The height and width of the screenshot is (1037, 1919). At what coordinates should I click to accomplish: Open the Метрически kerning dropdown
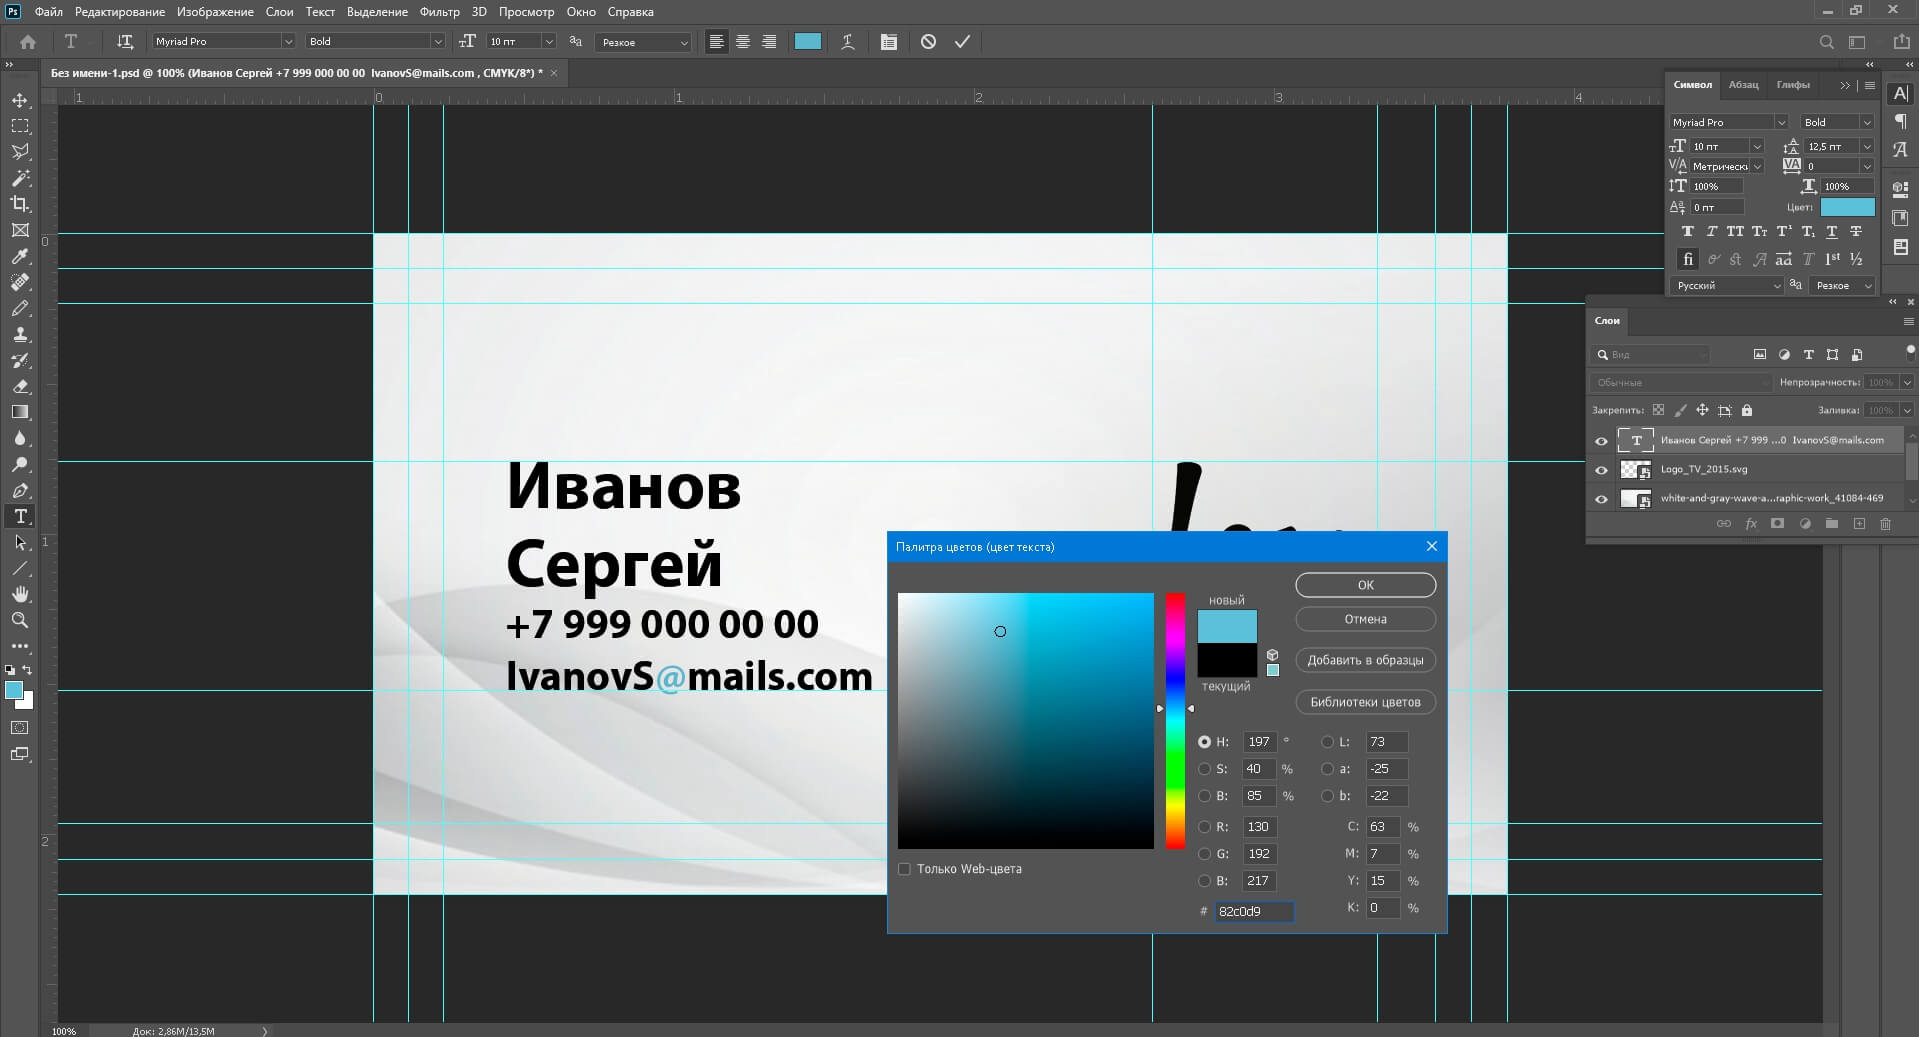[x=1758, y=167]
